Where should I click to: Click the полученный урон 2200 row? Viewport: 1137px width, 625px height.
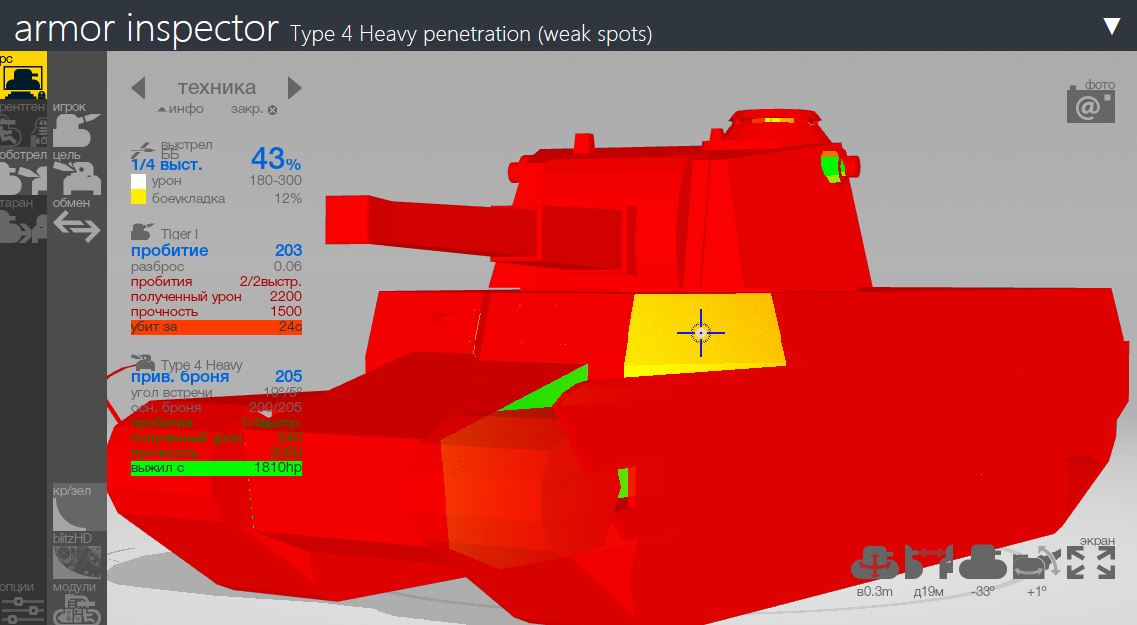click(x=216, y=297)
